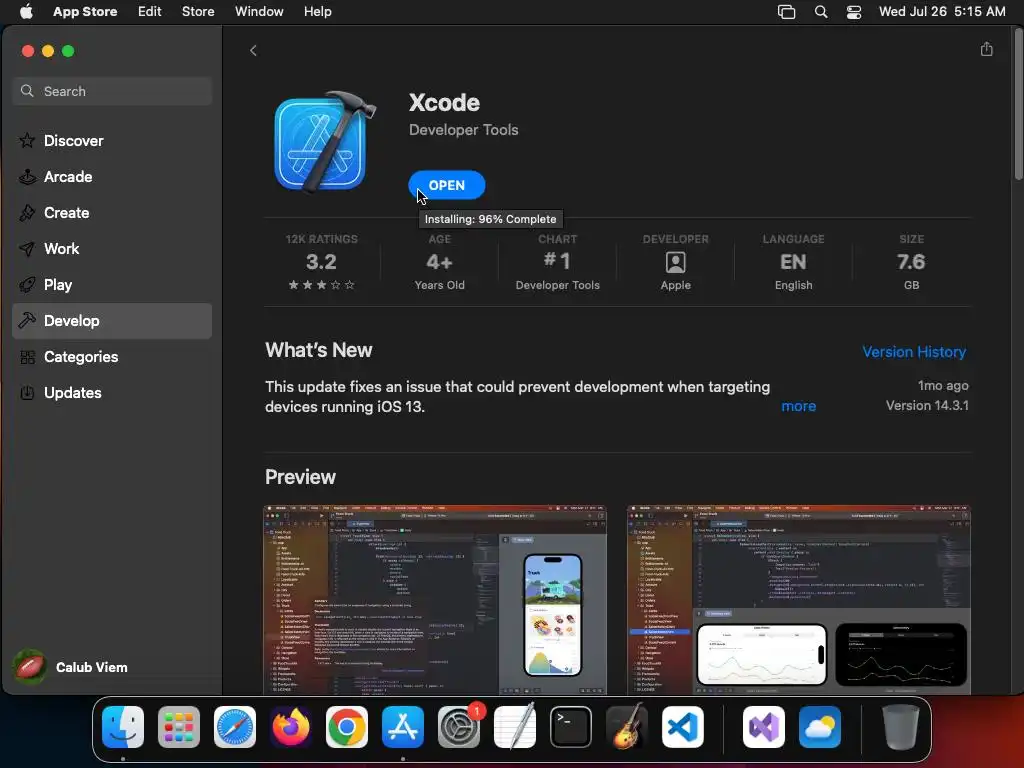Click the App Store Dock icon

[x=403, y=727]
